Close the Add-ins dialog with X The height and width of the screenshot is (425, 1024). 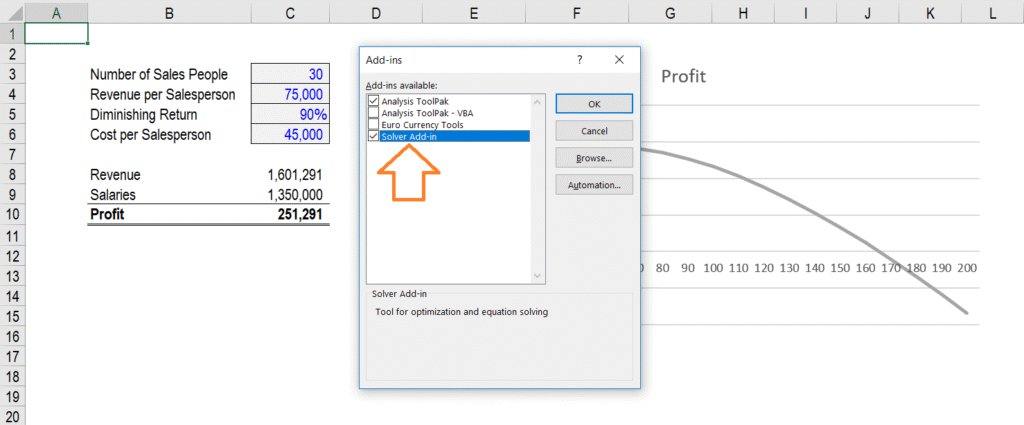(x=620, y=60)
